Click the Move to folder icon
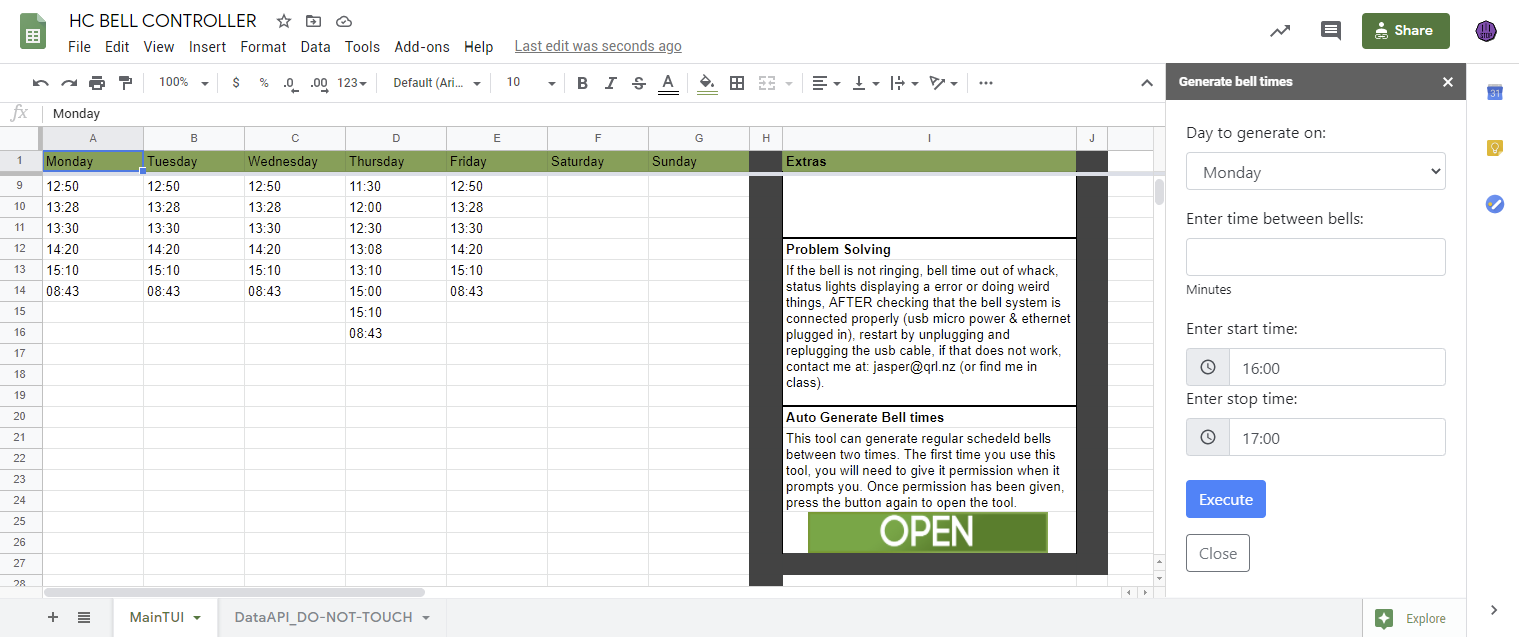This screenshot has width=1519, height=637. point(314,21)
